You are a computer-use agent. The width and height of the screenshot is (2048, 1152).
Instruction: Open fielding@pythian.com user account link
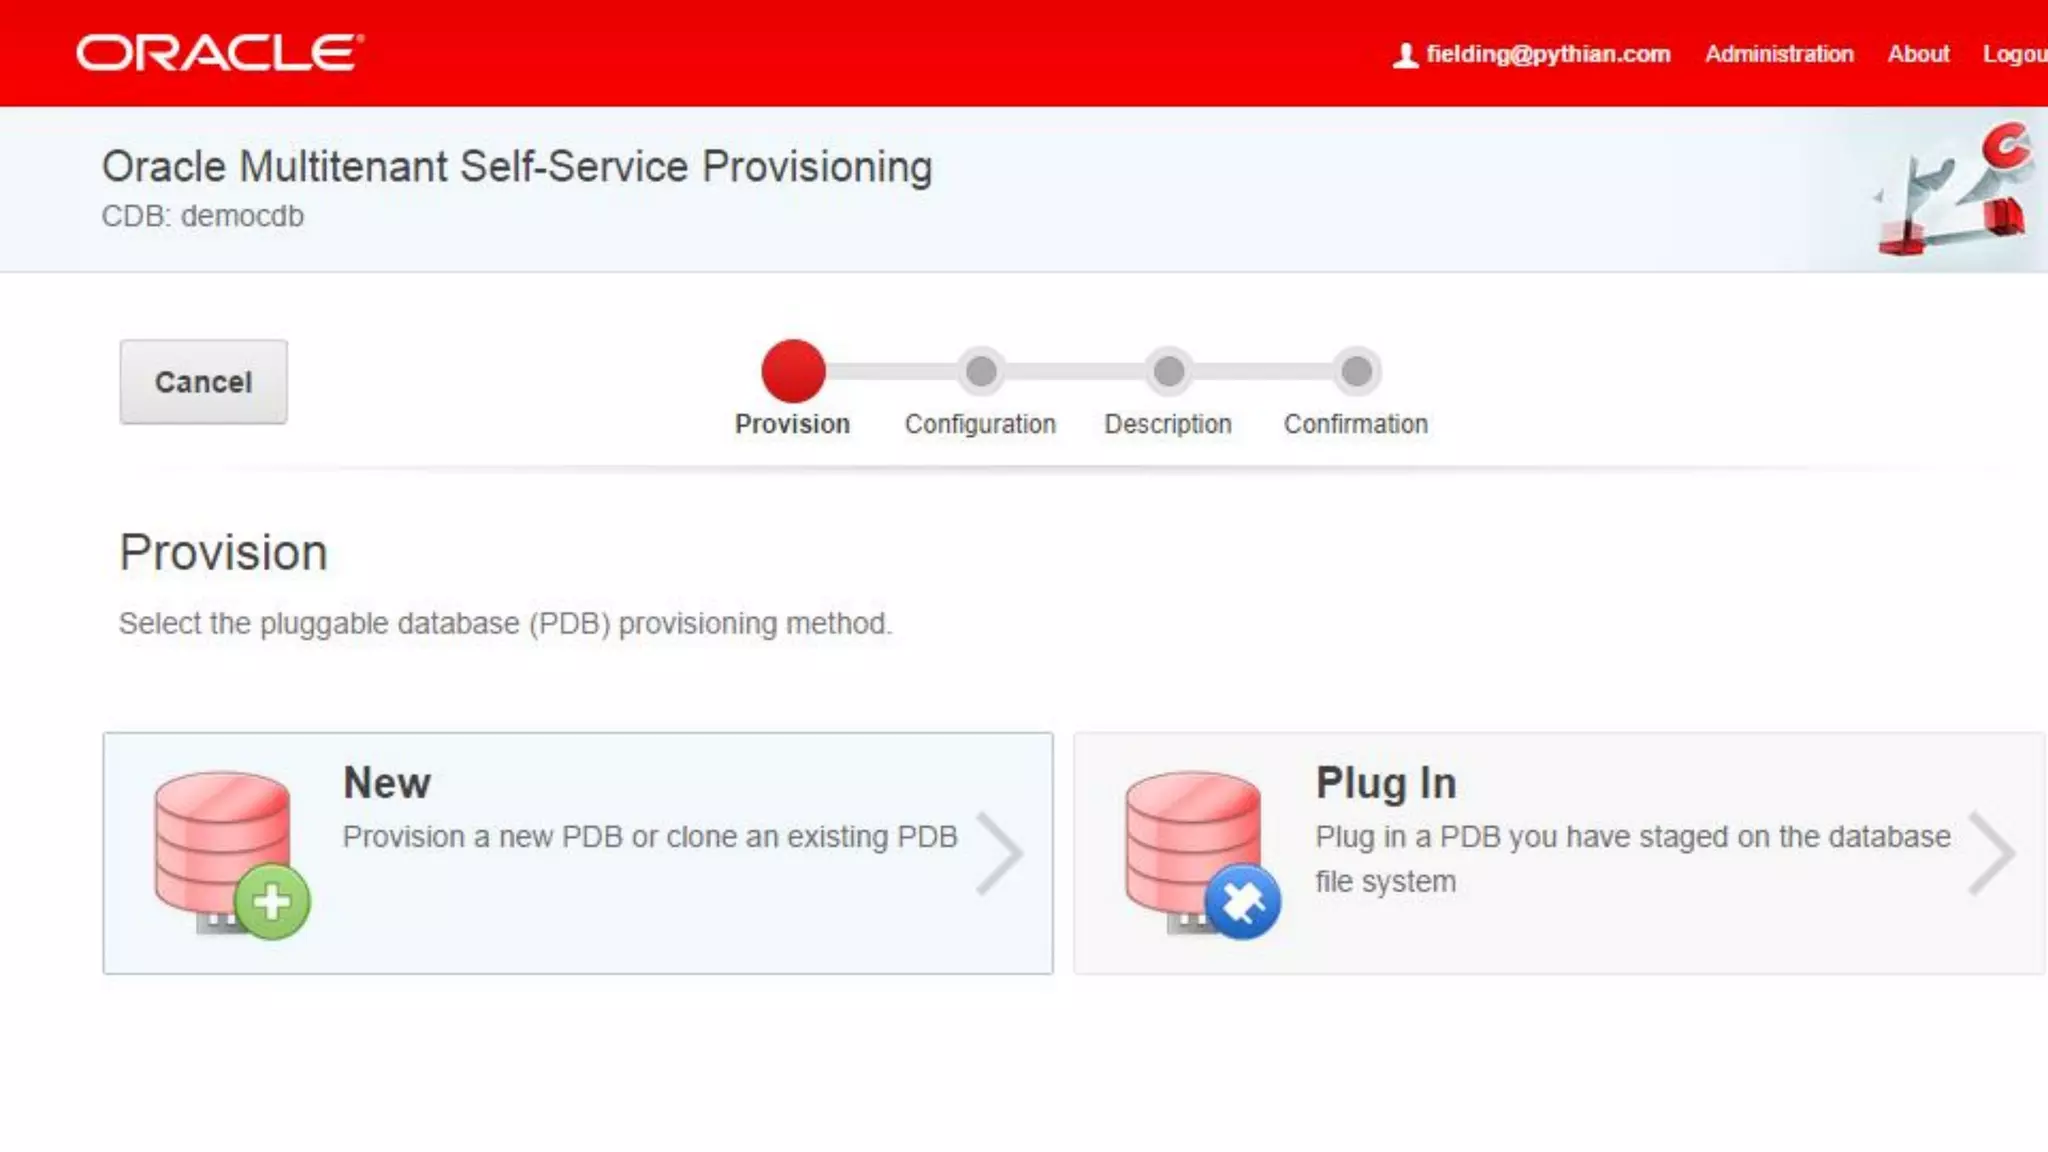[1547, 54]
